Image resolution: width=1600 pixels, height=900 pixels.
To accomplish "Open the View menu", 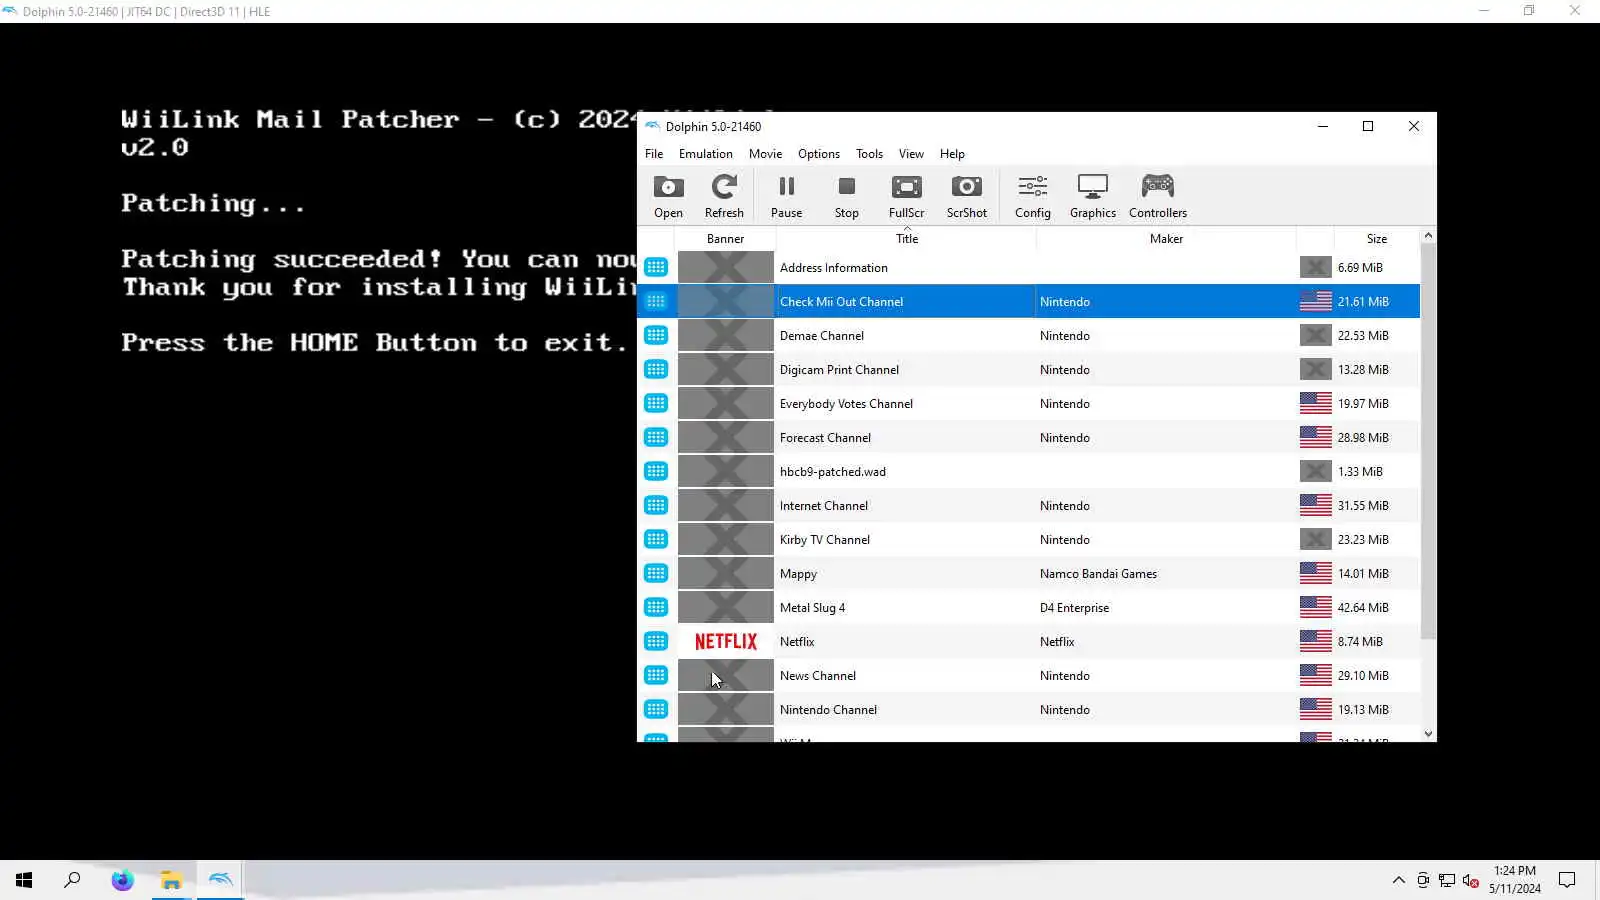I will (x=911, y=154).
